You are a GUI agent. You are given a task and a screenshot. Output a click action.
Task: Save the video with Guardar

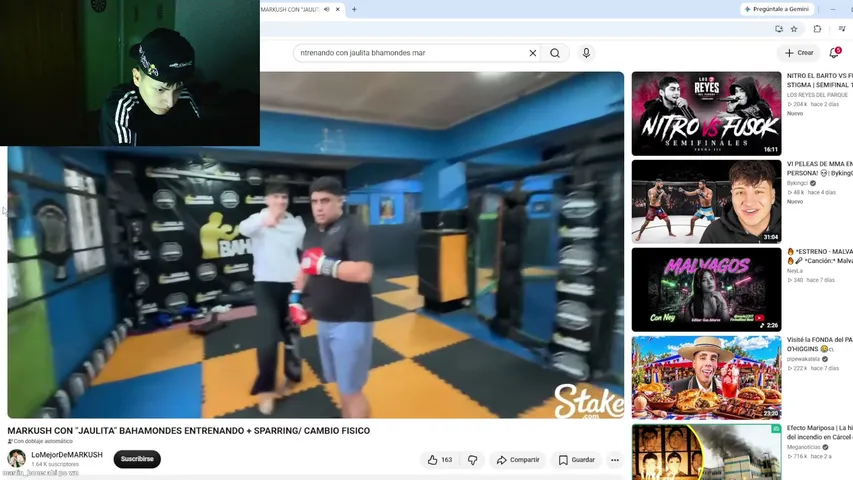click(x=577, y=460)
